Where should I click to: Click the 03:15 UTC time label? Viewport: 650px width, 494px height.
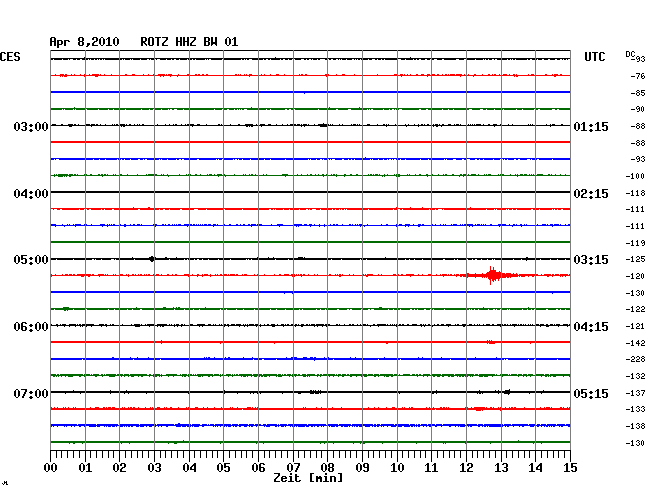pos(591,260)
